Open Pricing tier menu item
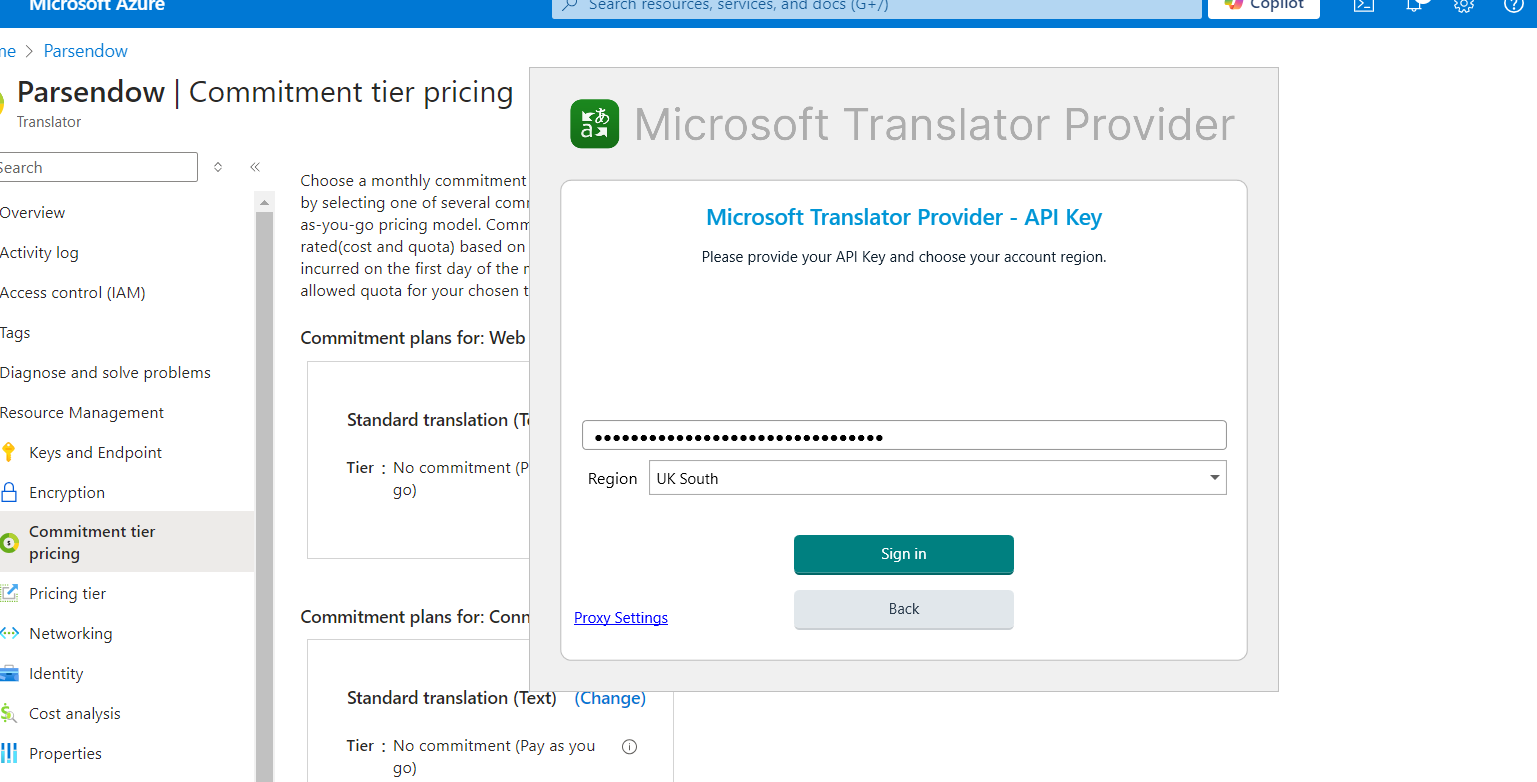Screen dimensions: 1537x782 (68, 593)
